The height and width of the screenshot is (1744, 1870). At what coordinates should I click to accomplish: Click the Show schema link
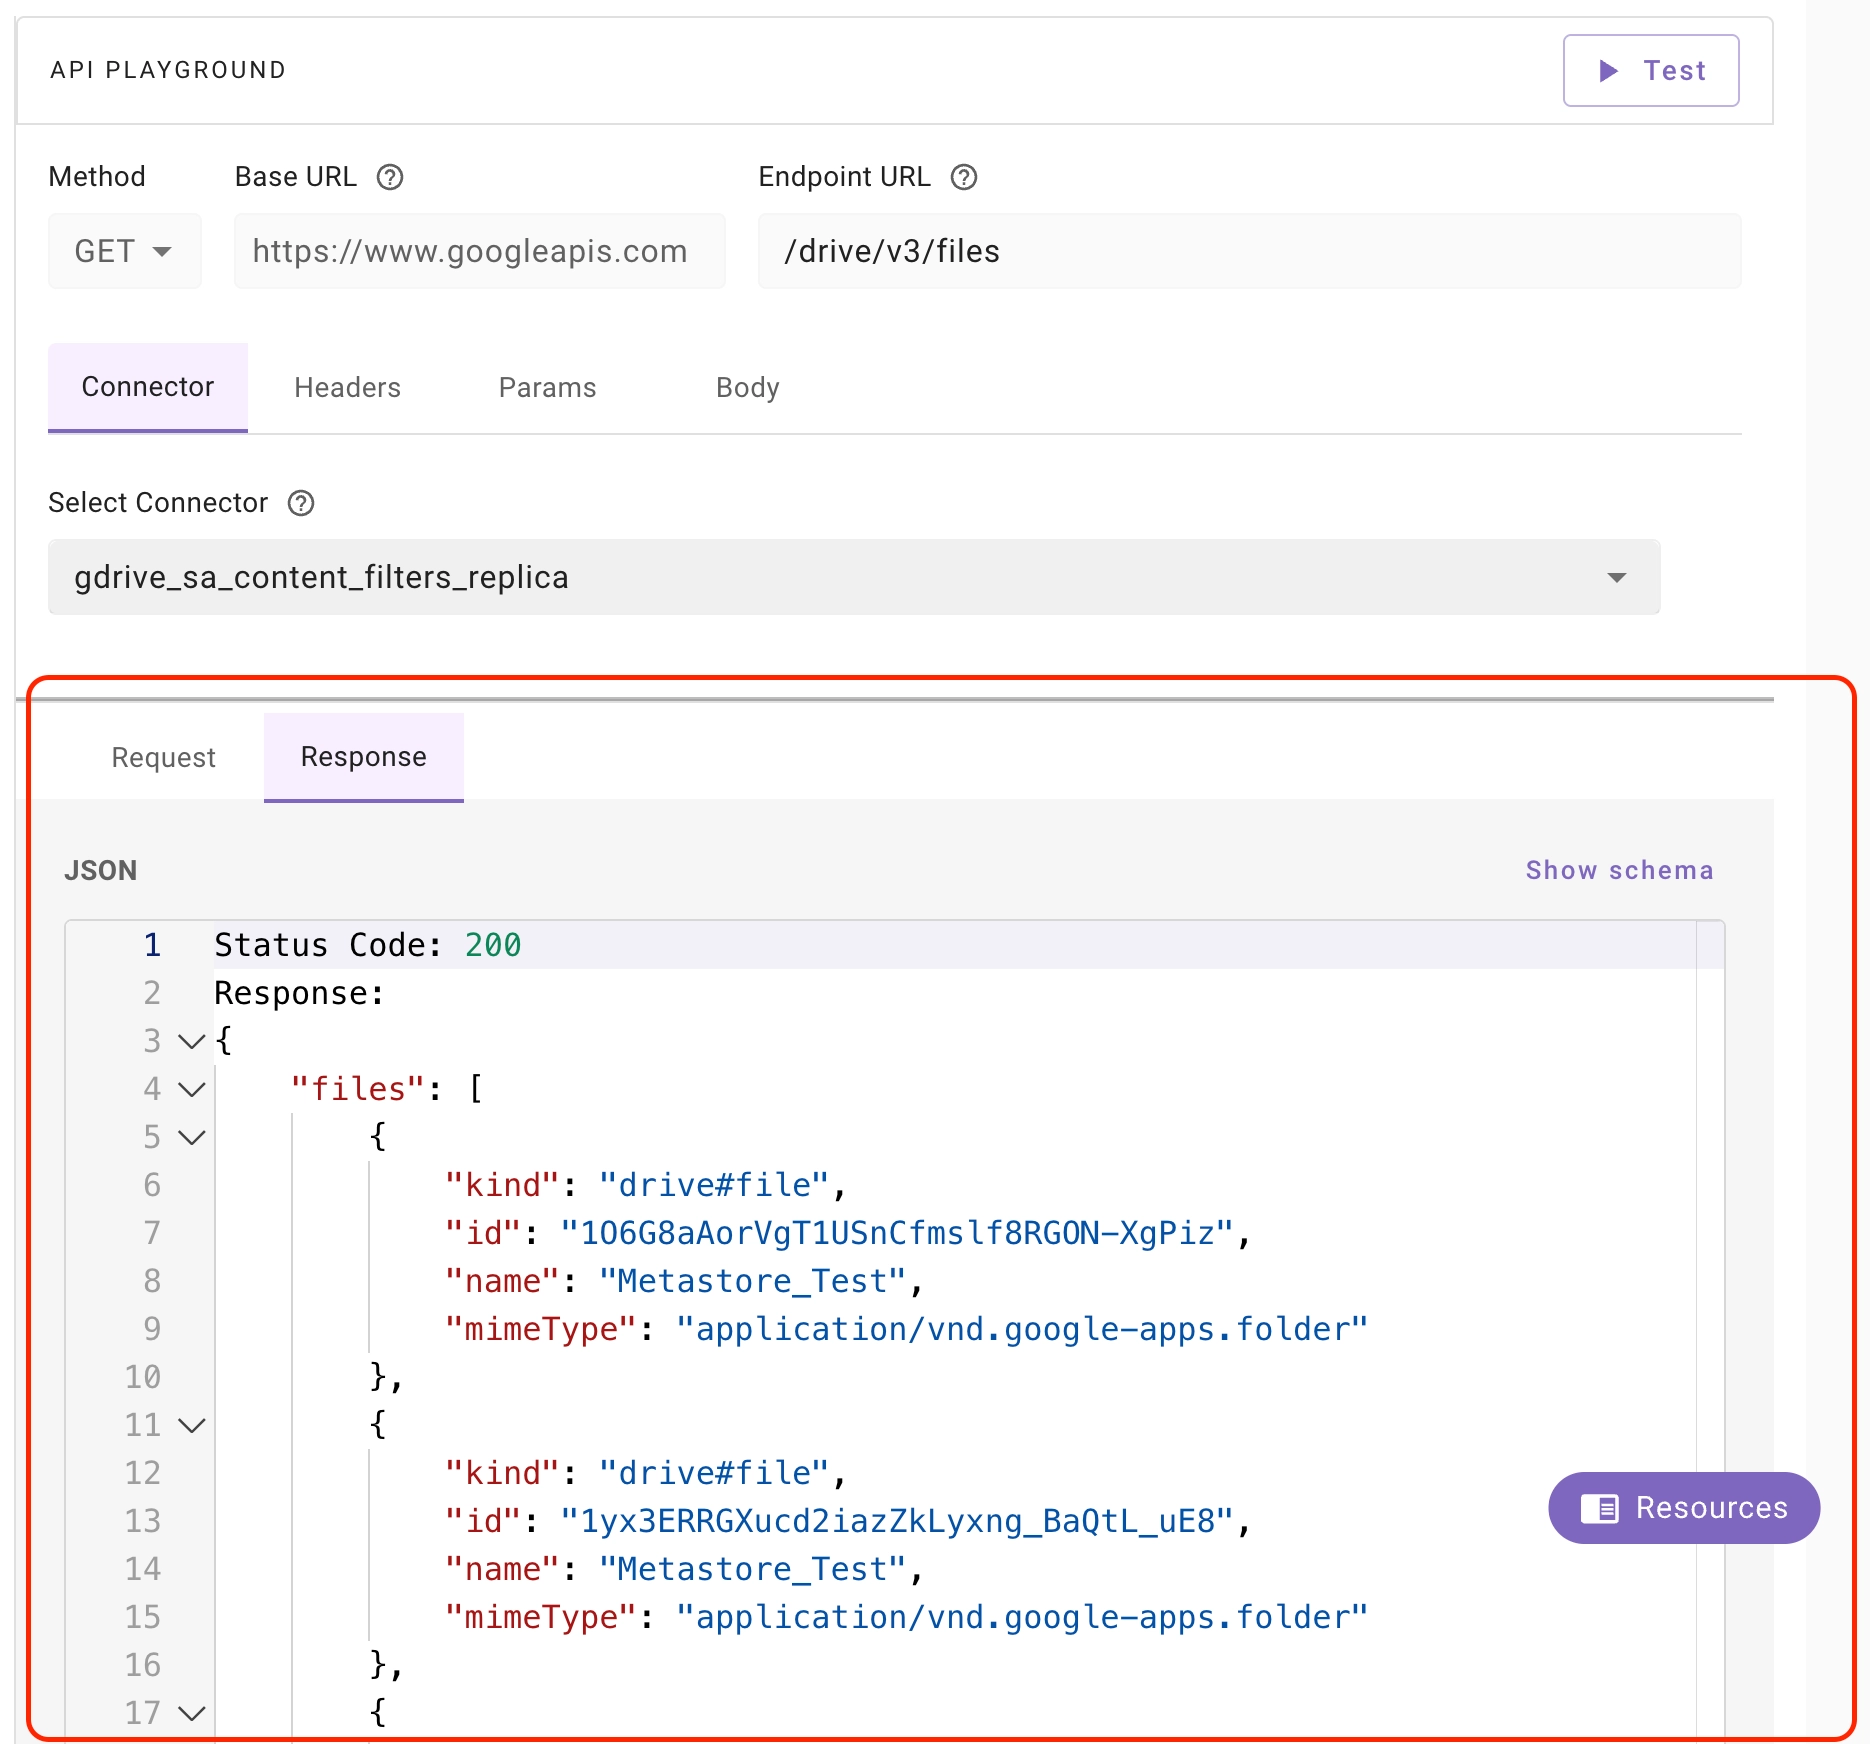[x=1619, y=870]
